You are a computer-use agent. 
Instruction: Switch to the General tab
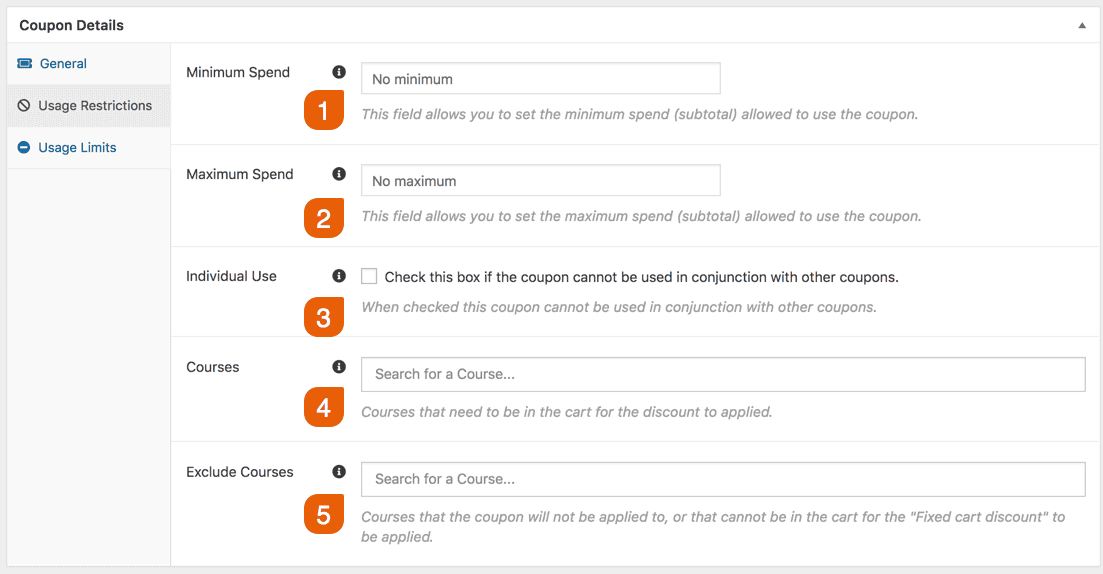tap(89, 63)
